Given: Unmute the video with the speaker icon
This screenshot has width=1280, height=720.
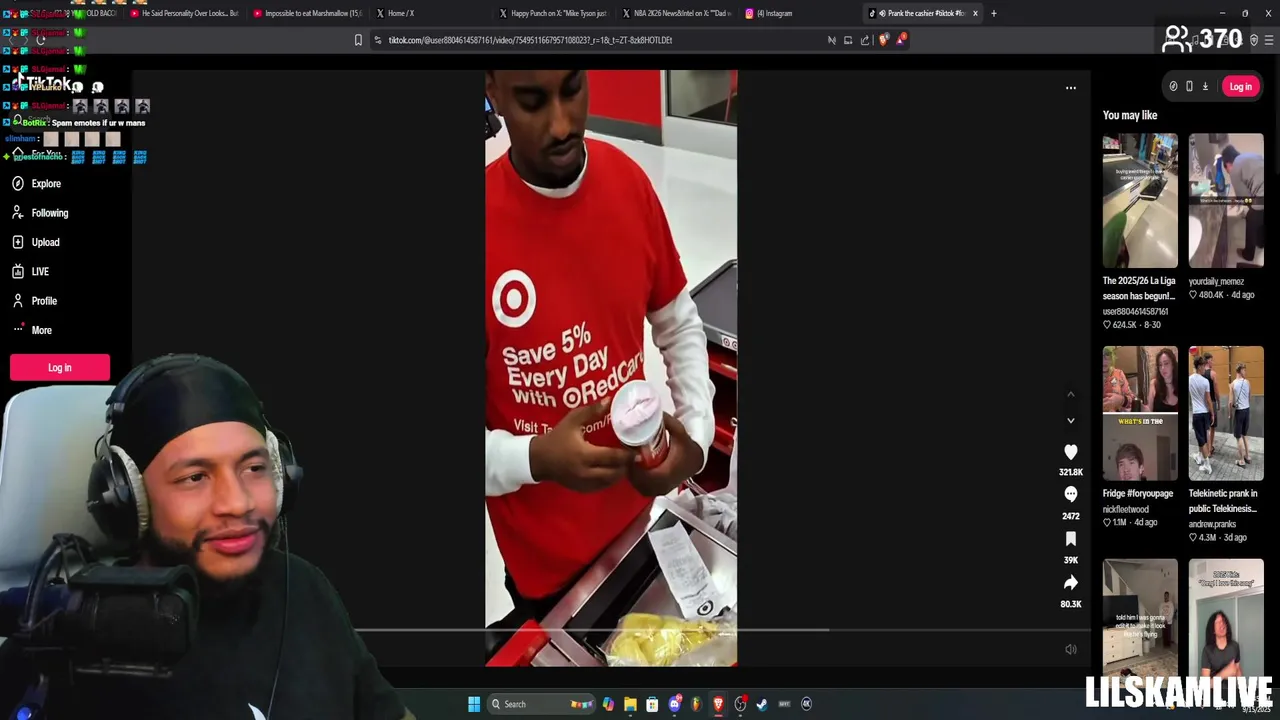Looking at the screenshot, I should pyautogui.click(x=1070, y=649).
